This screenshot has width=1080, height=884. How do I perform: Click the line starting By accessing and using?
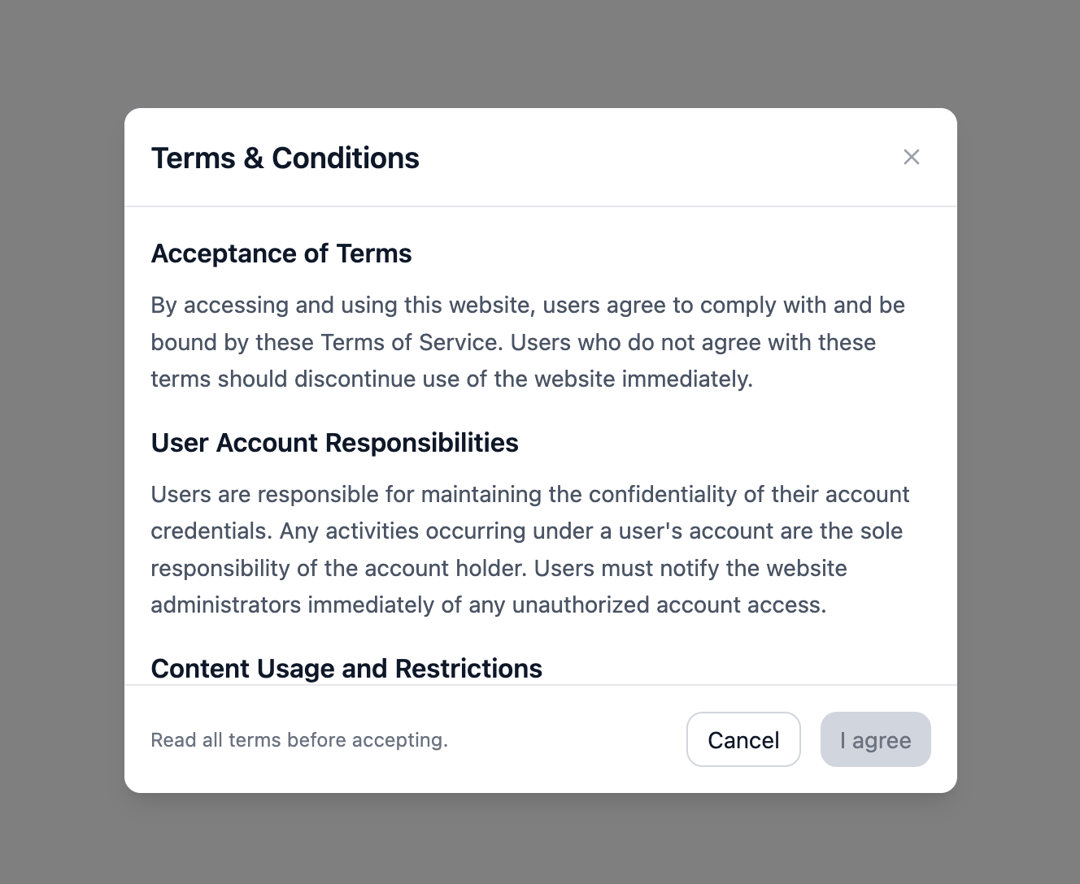tap(528, 305)
